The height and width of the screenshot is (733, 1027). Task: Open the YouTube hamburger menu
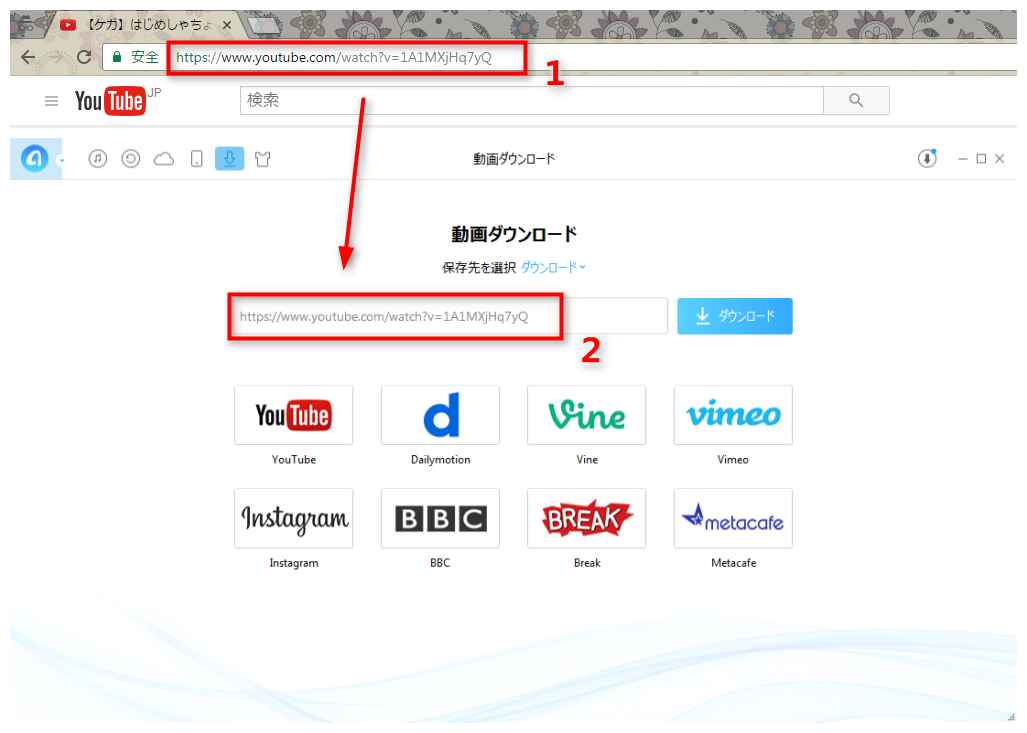click(x=51, y=101)
